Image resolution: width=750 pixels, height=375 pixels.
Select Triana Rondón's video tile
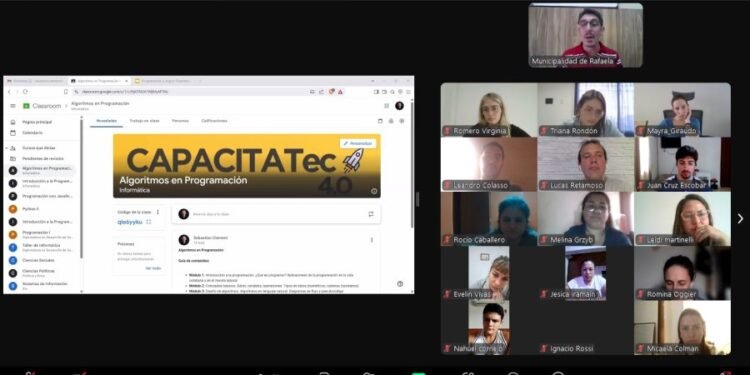586,110
